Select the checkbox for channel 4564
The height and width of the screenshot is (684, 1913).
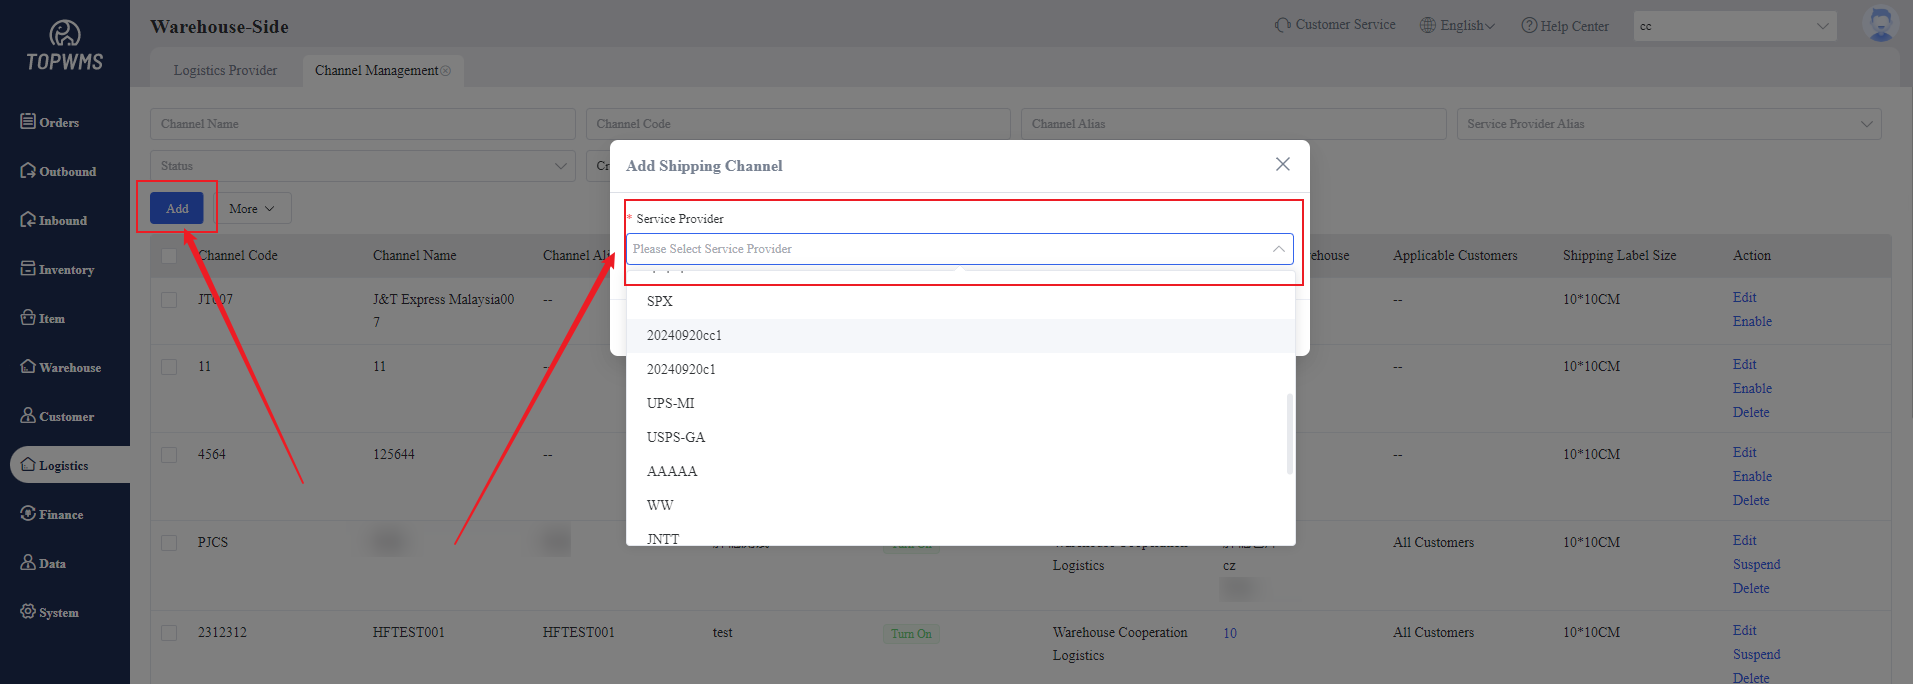[x=169, y=455]
